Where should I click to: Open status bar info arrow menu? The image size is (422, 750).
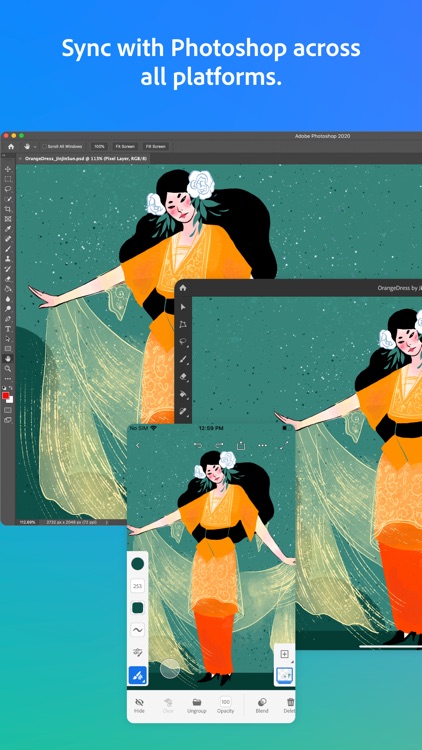107,522
